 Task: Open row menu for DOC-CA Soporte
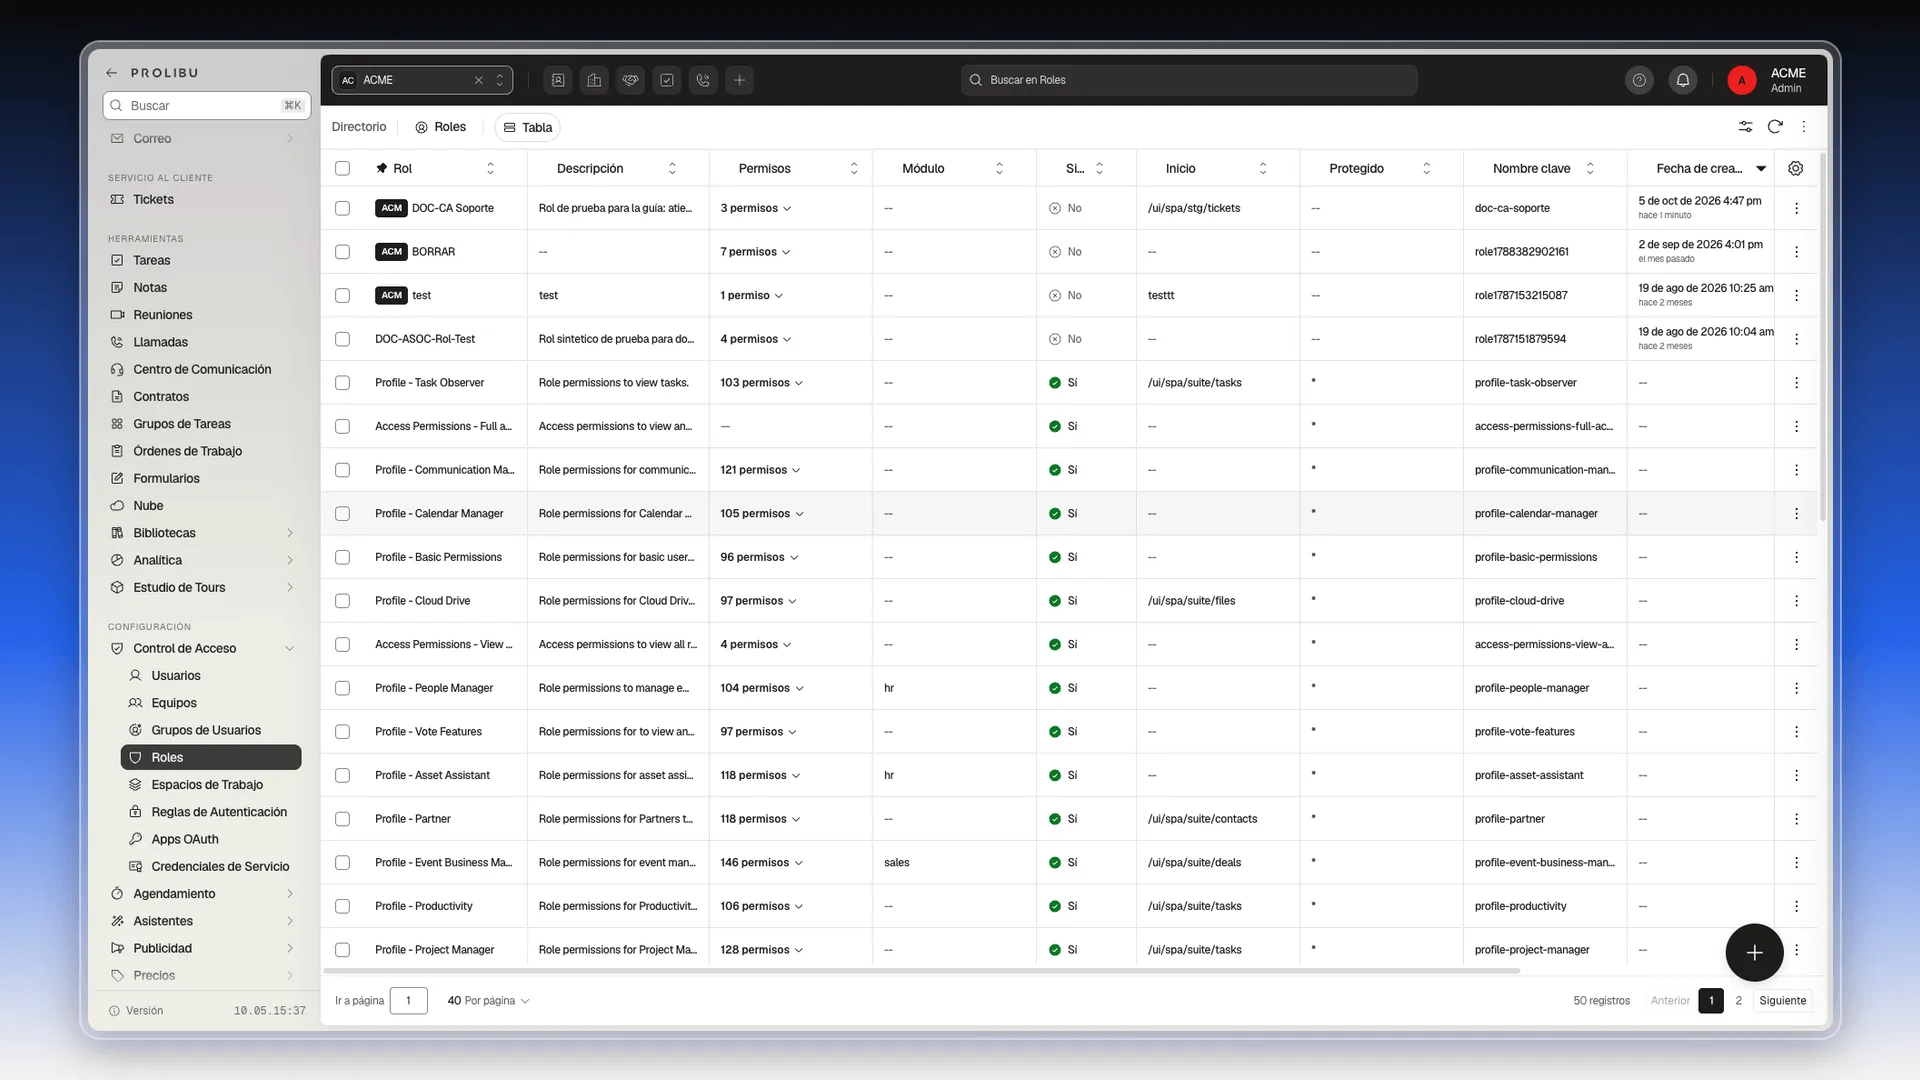1797,208
